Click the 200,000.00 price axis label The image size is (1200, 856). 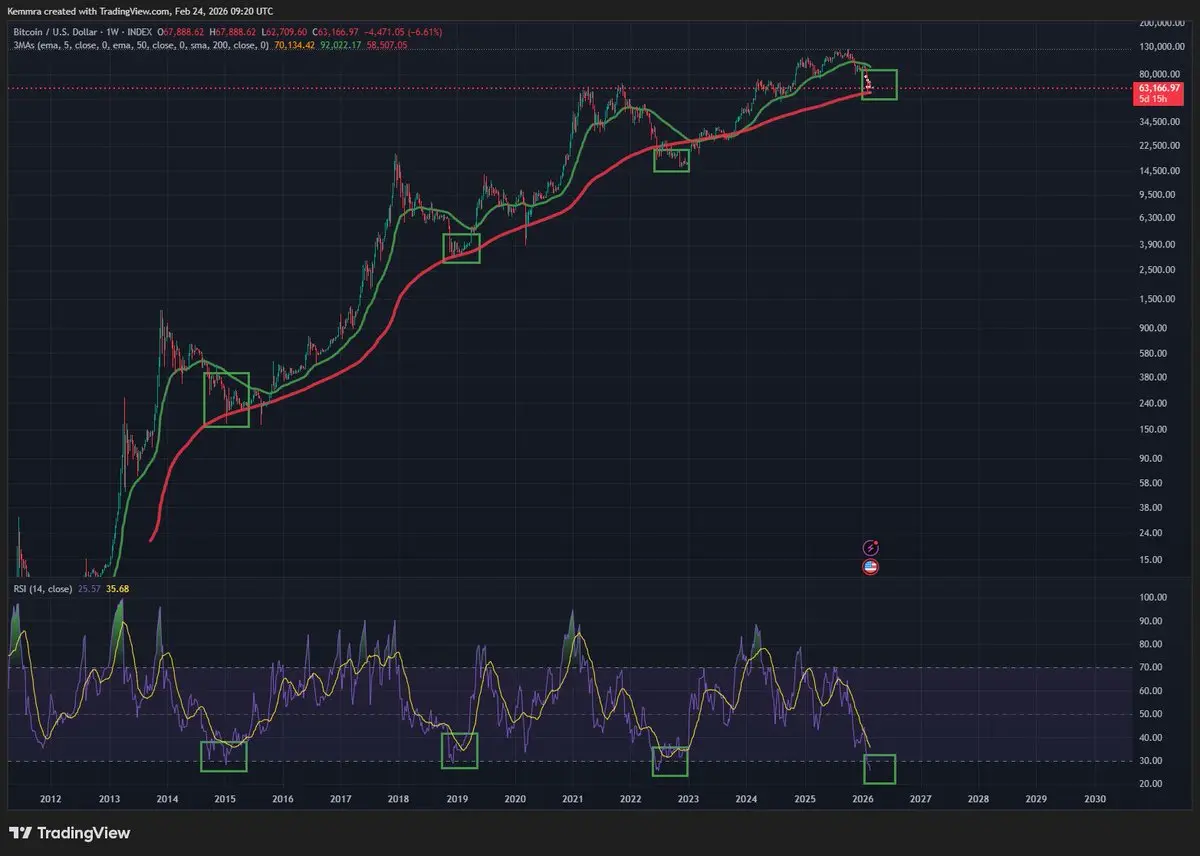click(1162, 22)
